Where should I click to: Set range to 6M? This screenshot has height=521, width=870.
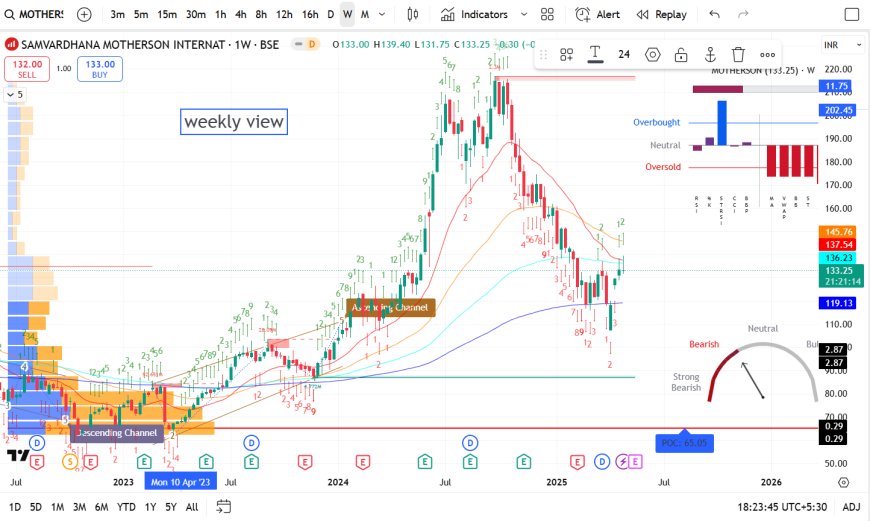pyautogui.click(x=102, y=507)
